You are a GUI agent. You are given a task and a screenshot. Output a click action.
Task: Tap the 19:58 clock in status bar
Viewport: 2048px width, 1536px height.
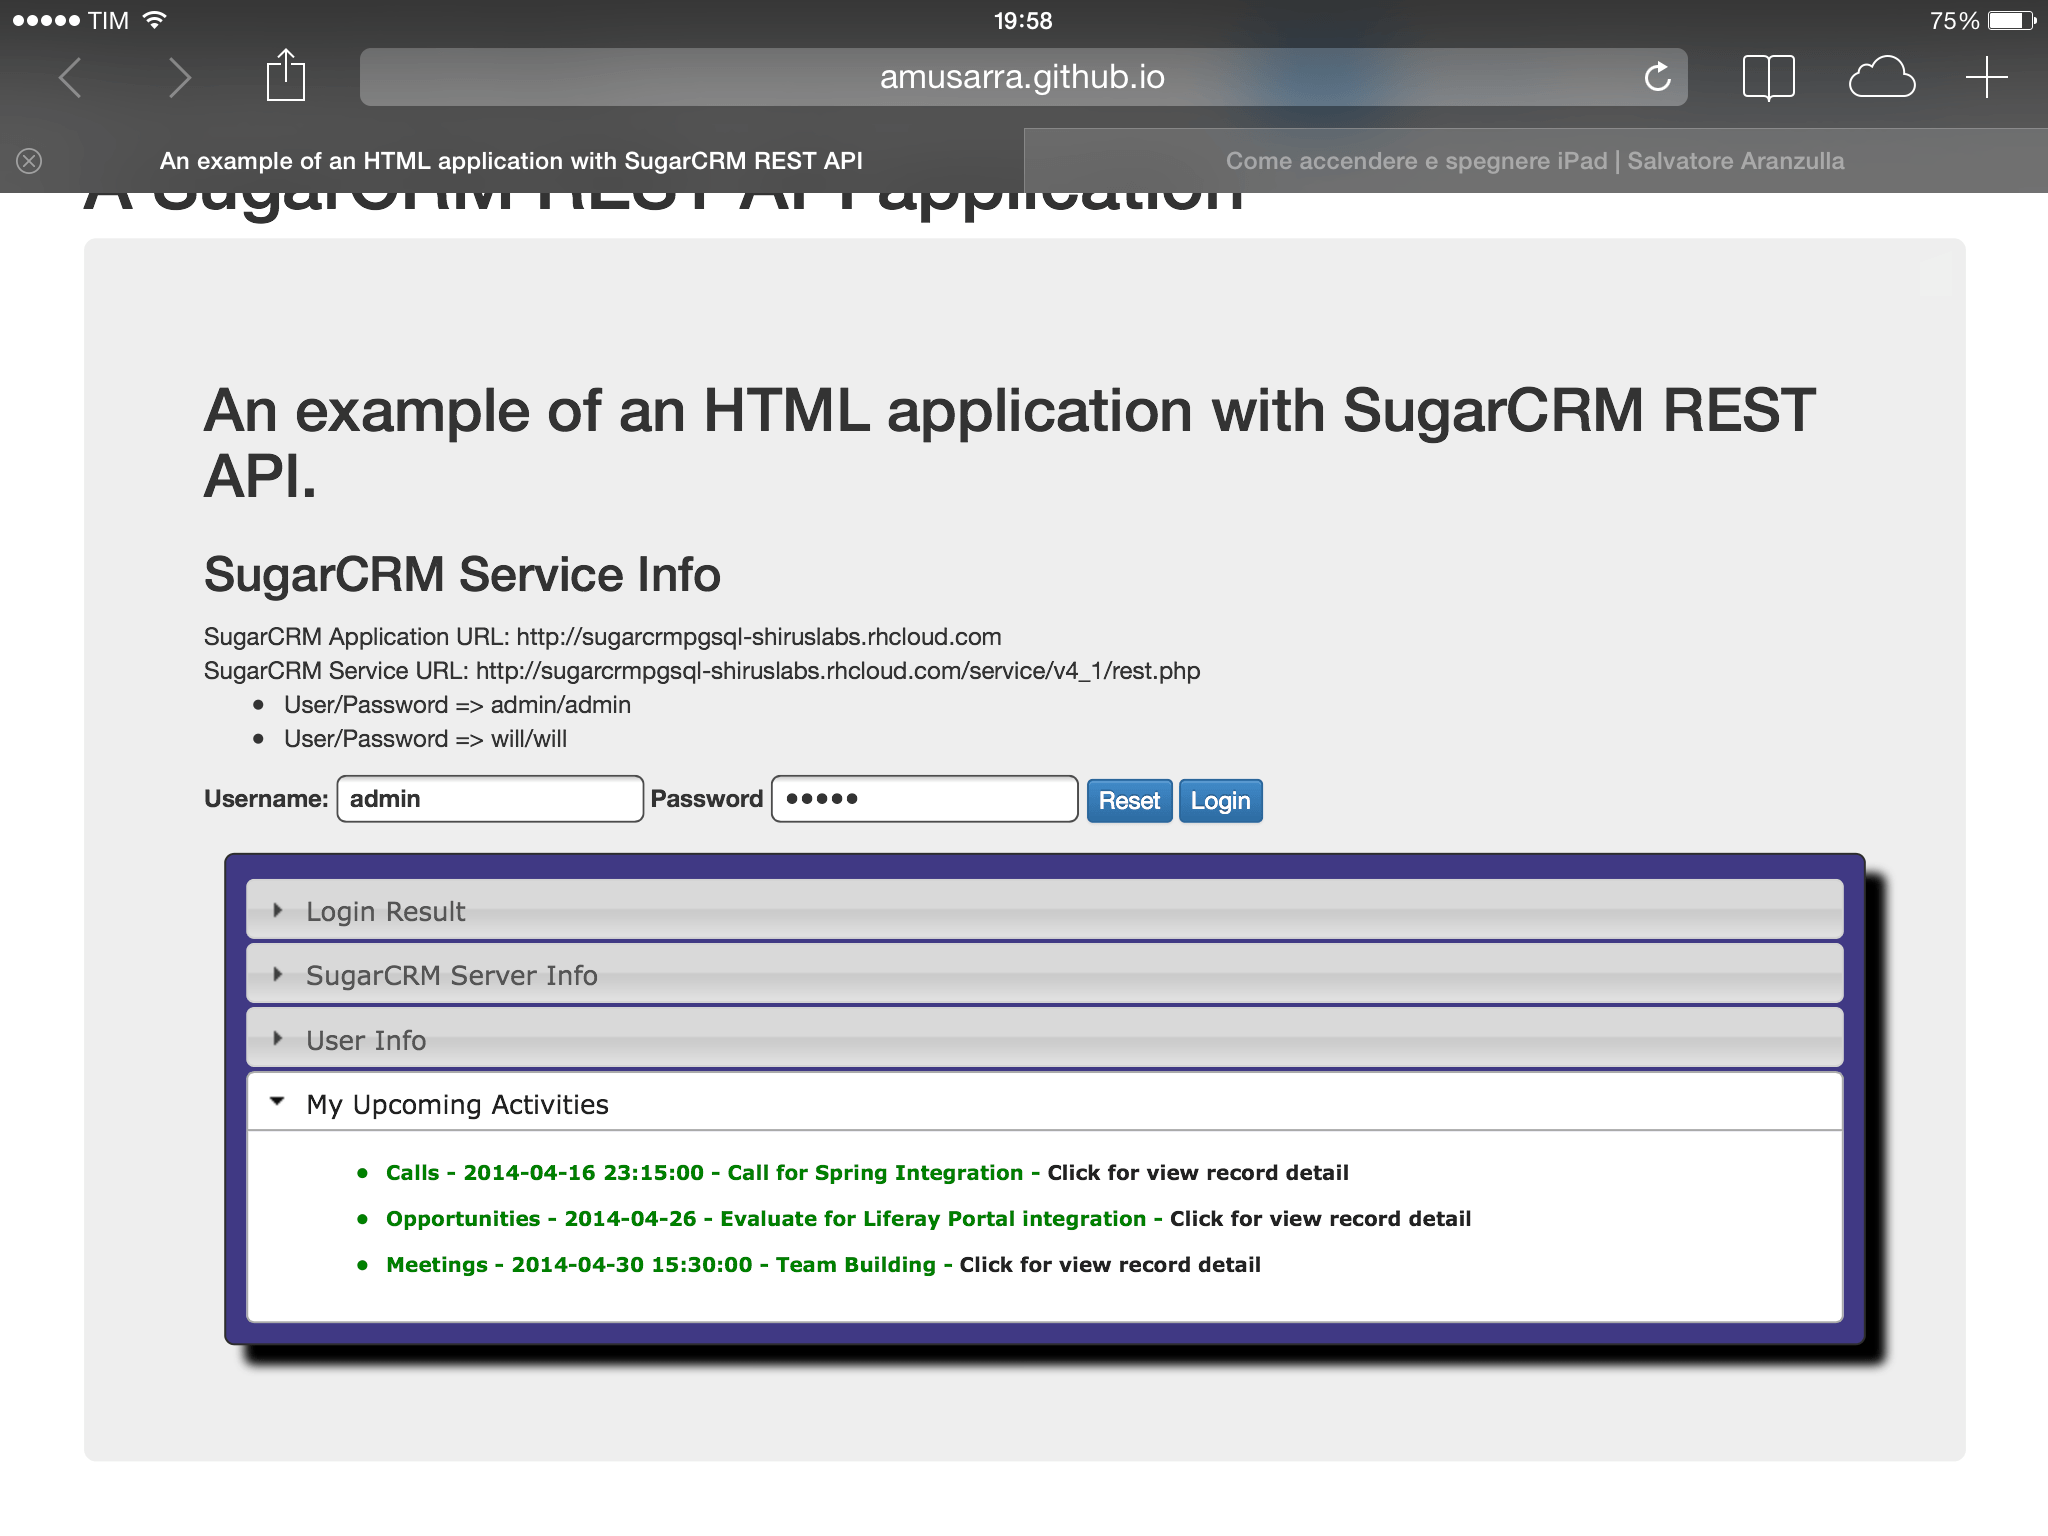point(1023,20)
